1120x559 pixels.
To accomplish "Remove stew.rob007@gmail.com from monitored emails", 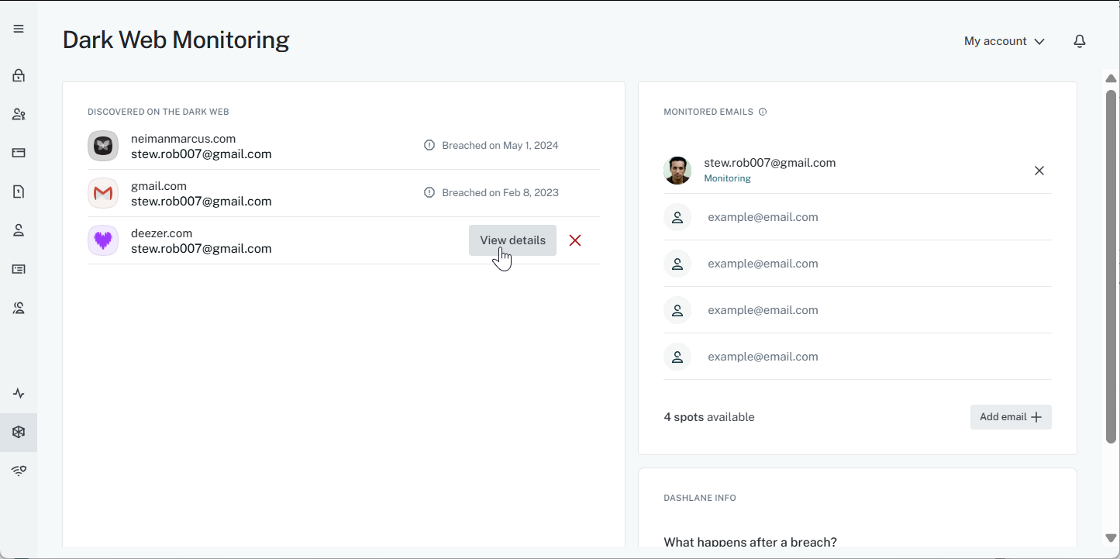I will coord(1039,171).
